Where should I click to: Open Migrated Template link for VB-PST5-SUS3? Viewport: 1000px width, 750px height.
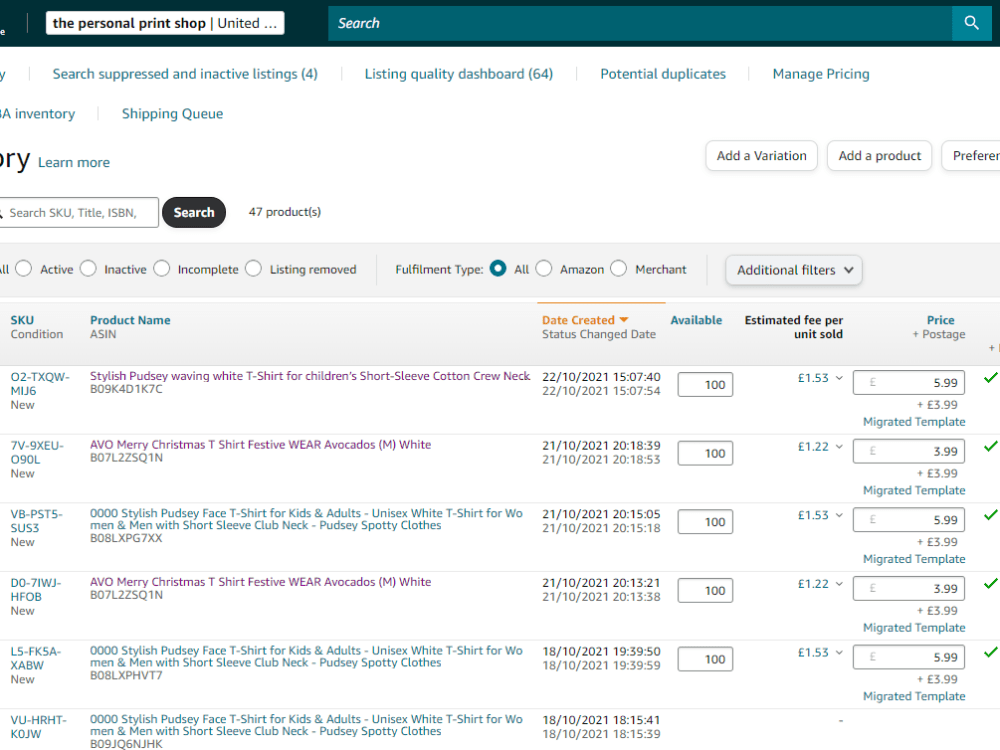(914, 559)
